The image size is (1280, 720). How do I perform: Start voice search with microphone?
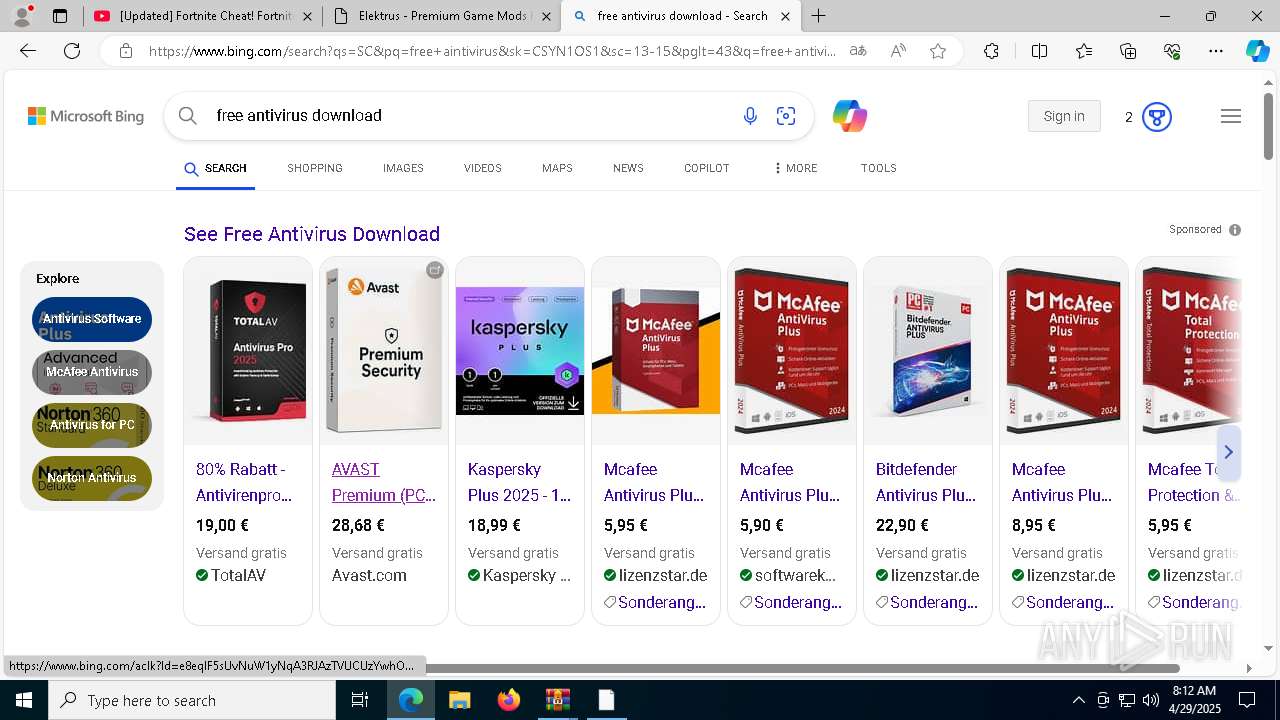[x=750, y=116]
